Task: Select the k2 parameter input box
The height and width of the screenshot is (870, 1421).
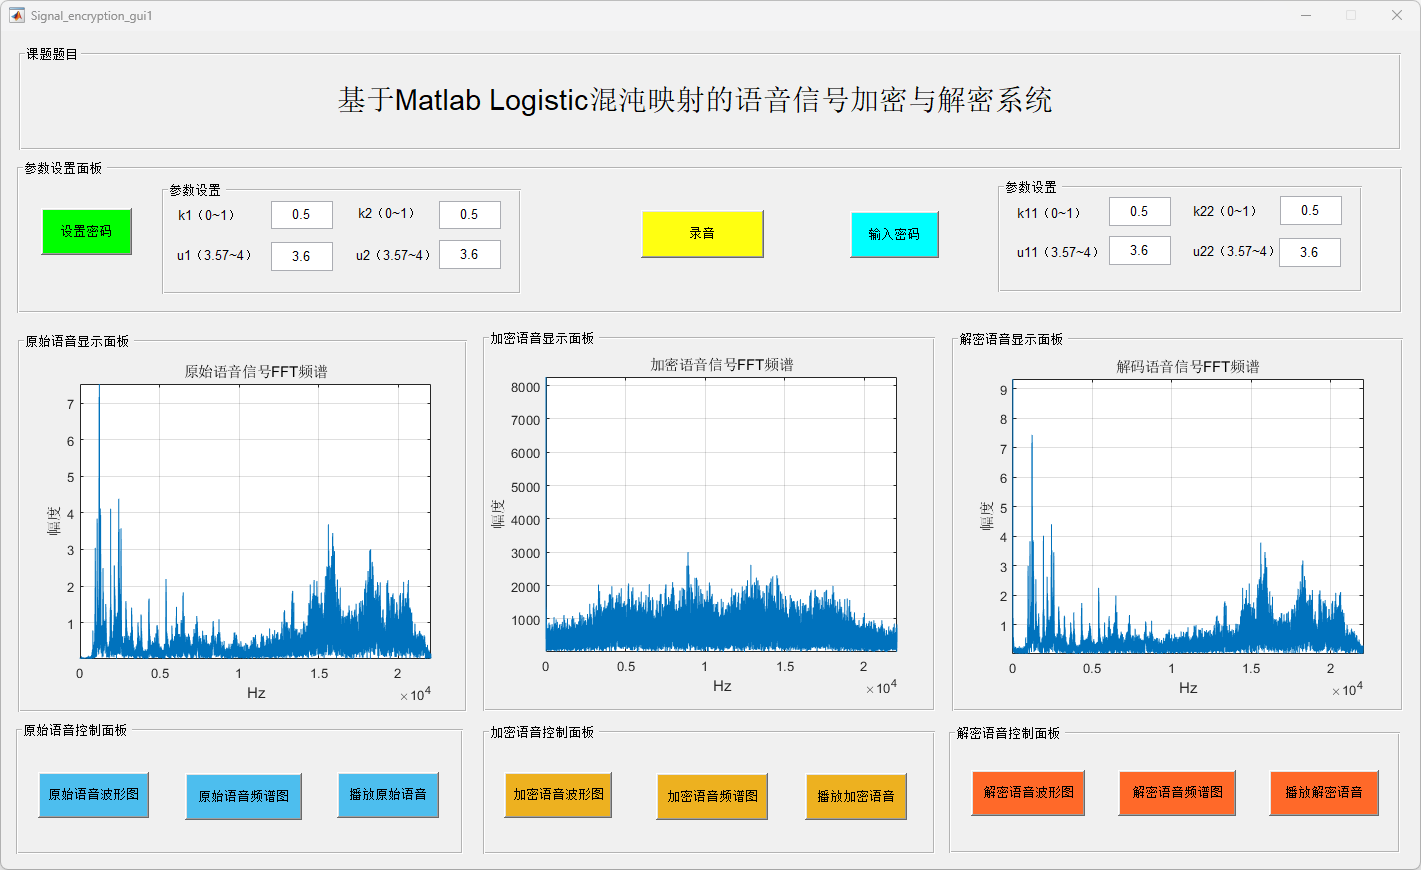Action: 470,215
